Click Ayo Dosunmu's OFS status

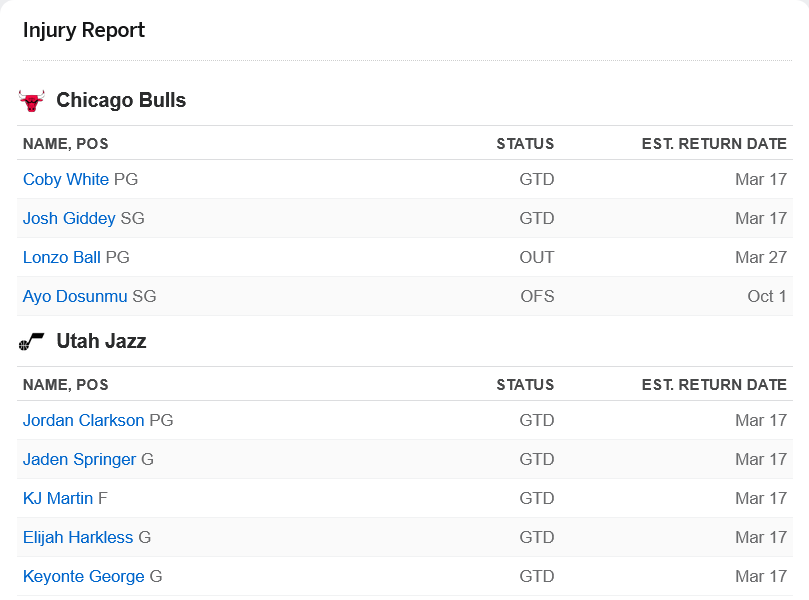tap(537, 296)
